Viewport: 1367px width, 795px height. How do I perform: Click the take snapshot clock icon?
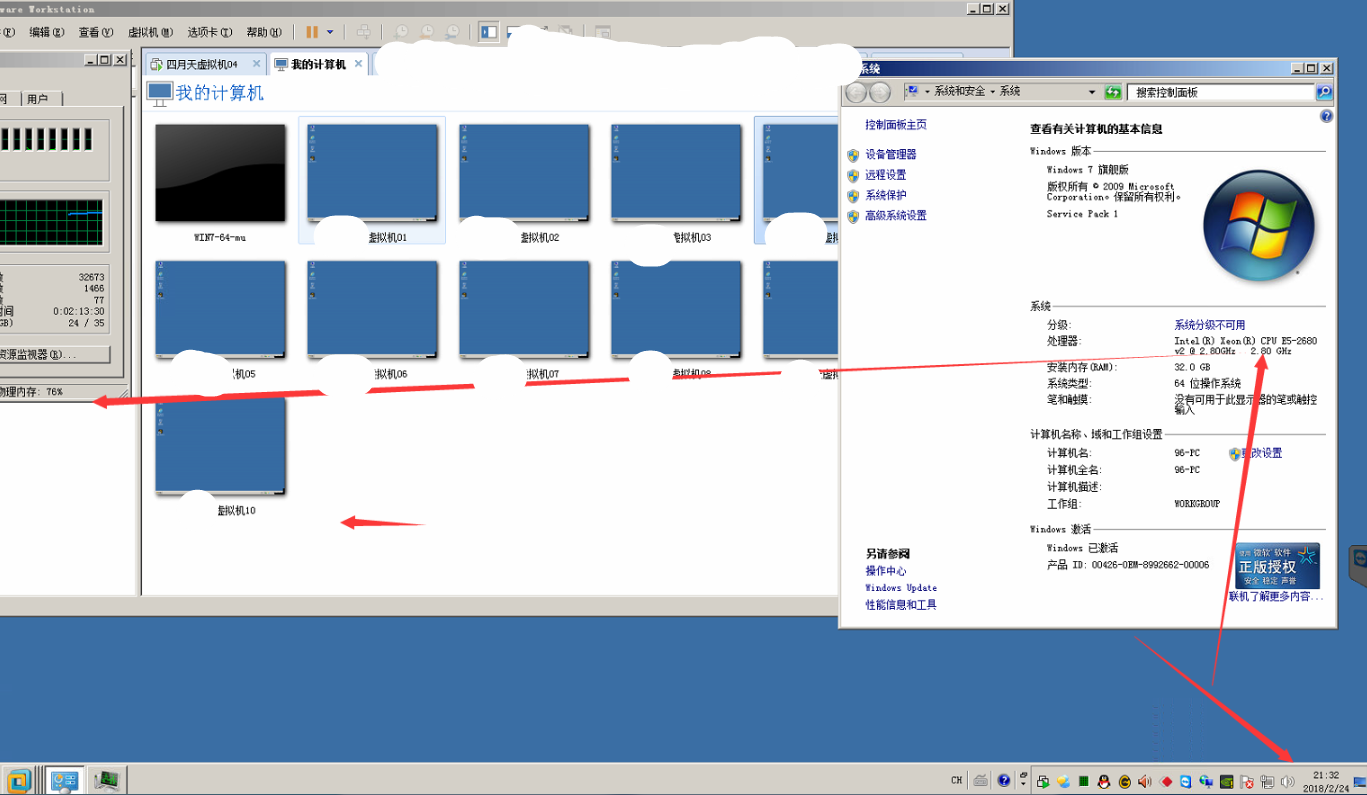coord(401,32)
